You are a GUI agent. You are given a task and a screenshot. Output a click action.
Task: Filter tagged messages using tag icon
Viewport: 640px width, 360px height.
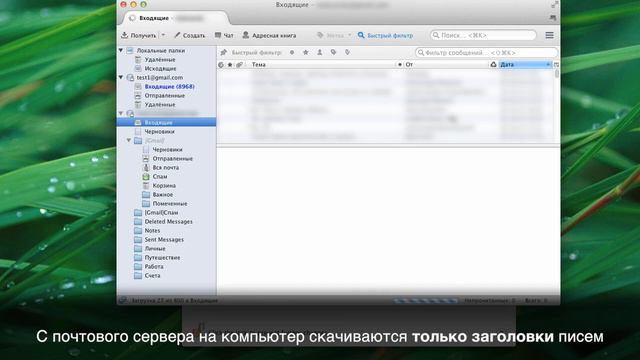pyautogui.click(x=333, y=52)
